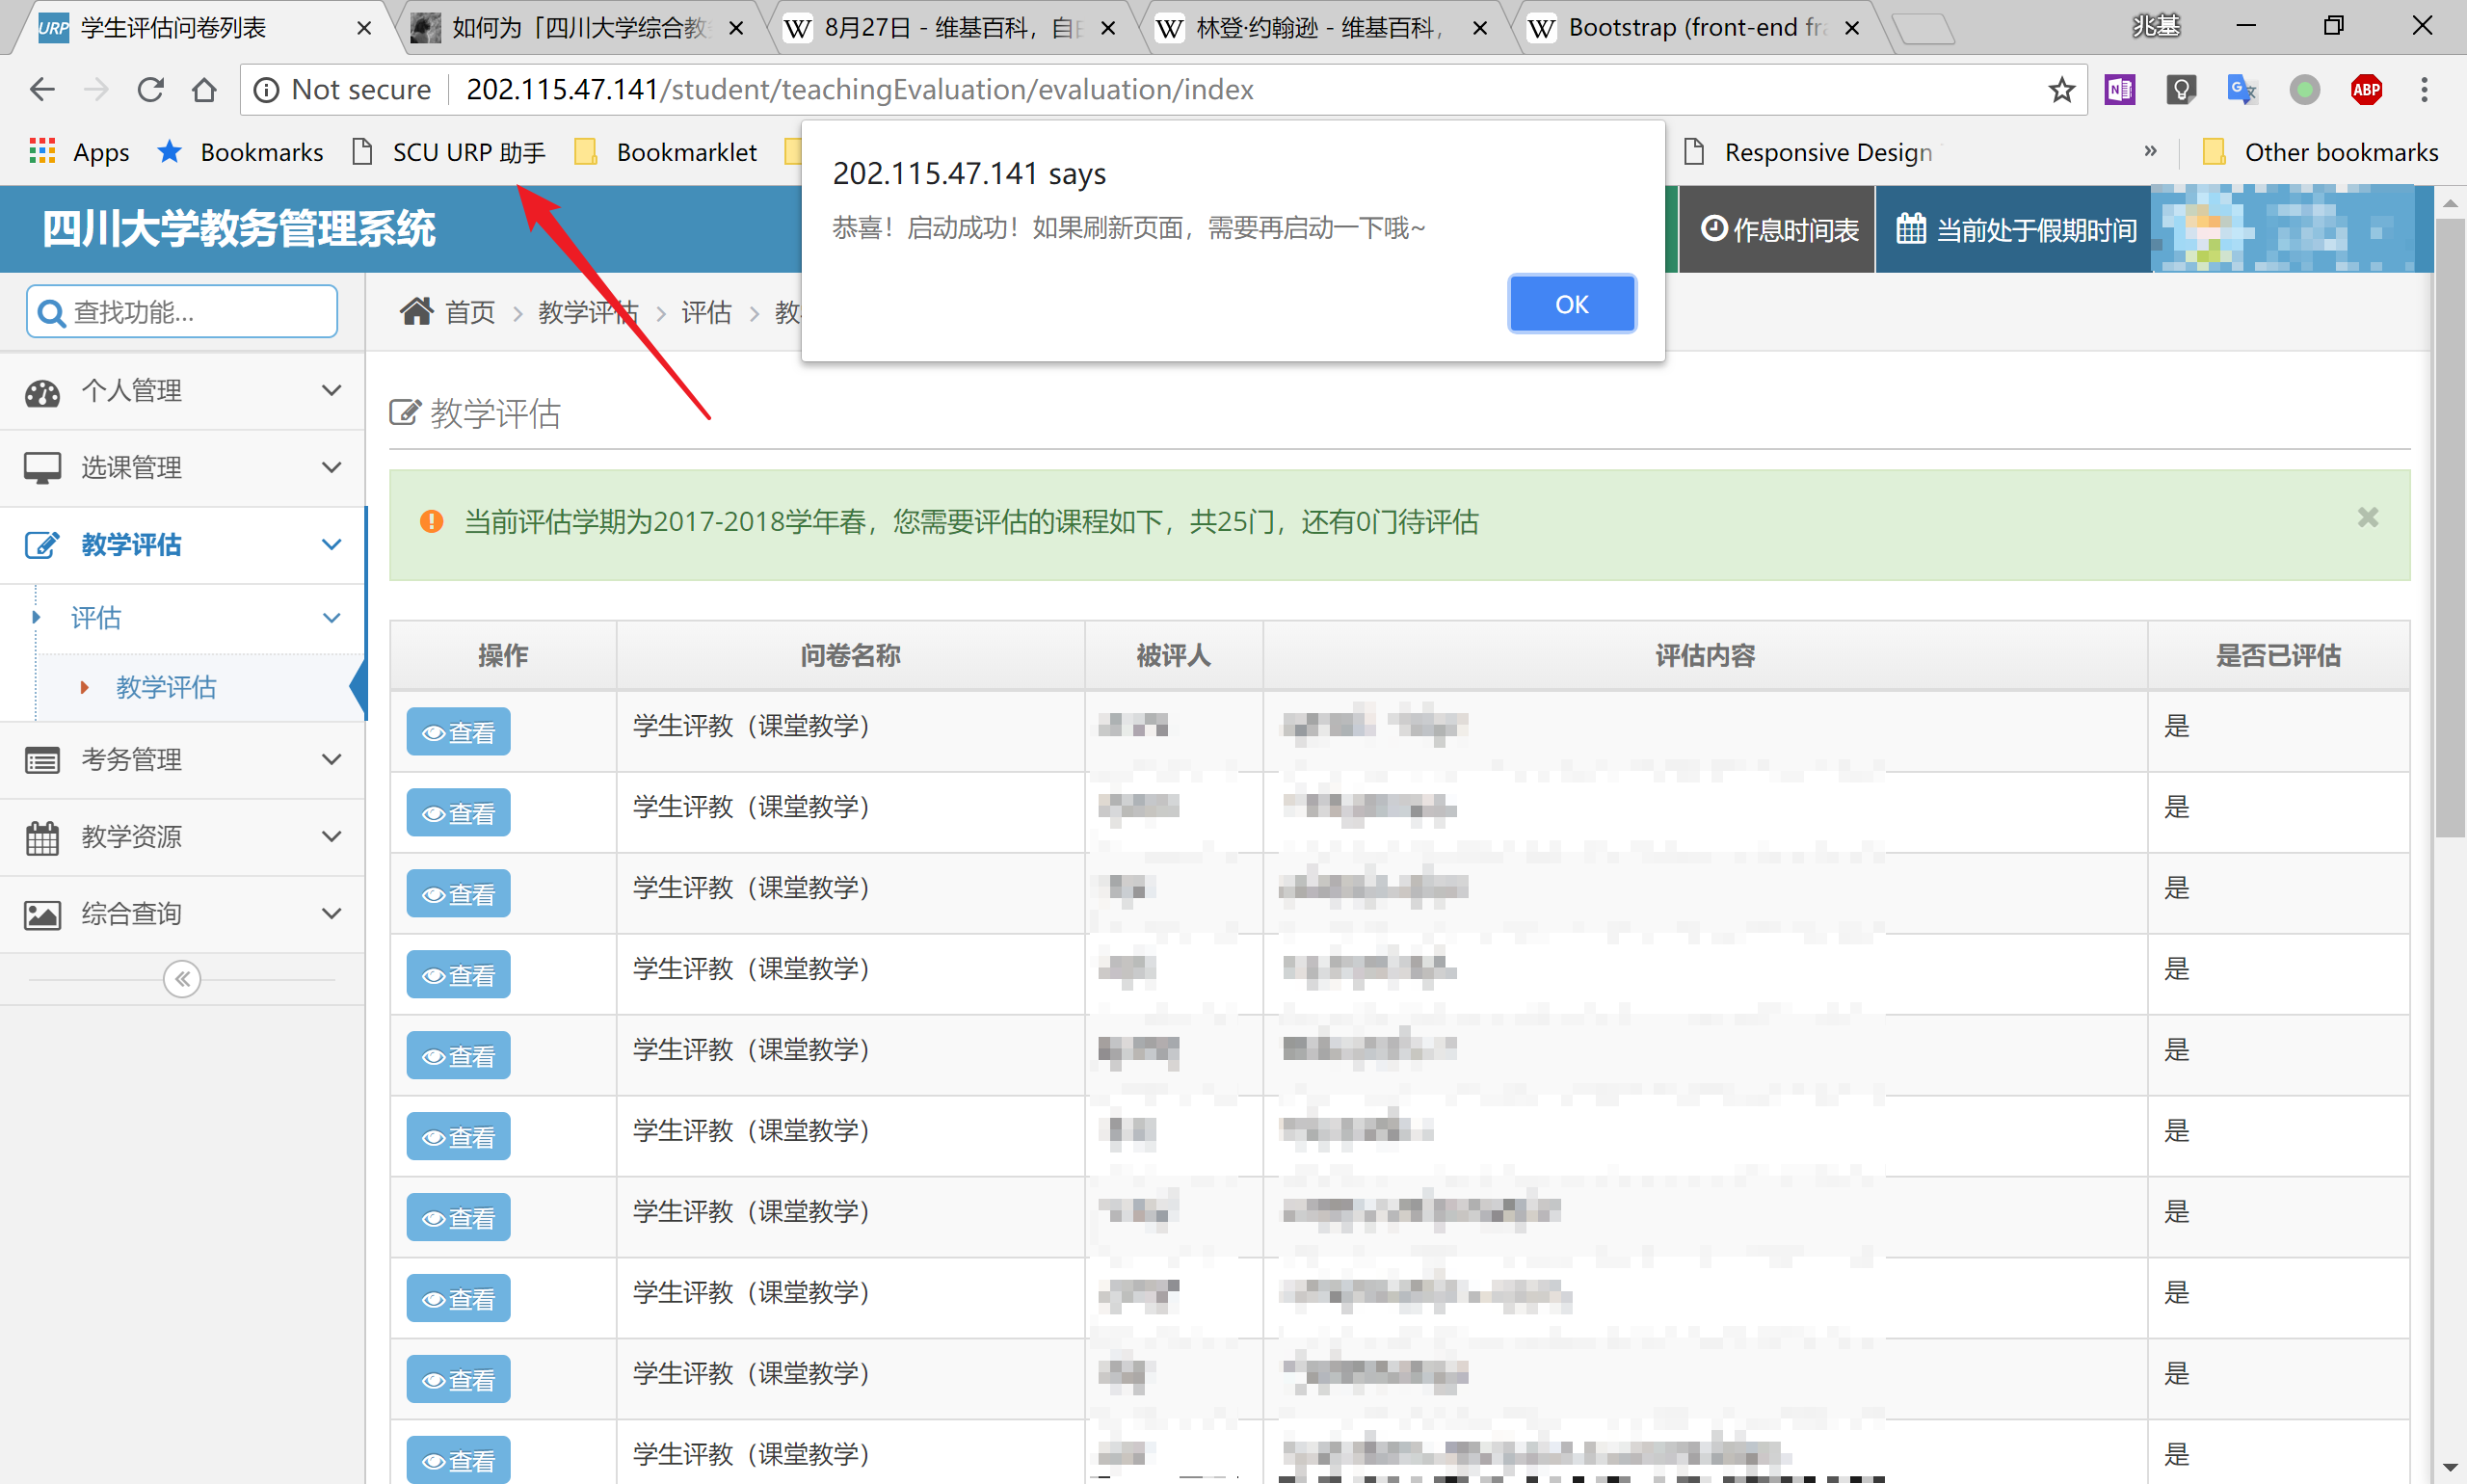
Task: Click the first 查看 view button
Action: coord(458,731)
